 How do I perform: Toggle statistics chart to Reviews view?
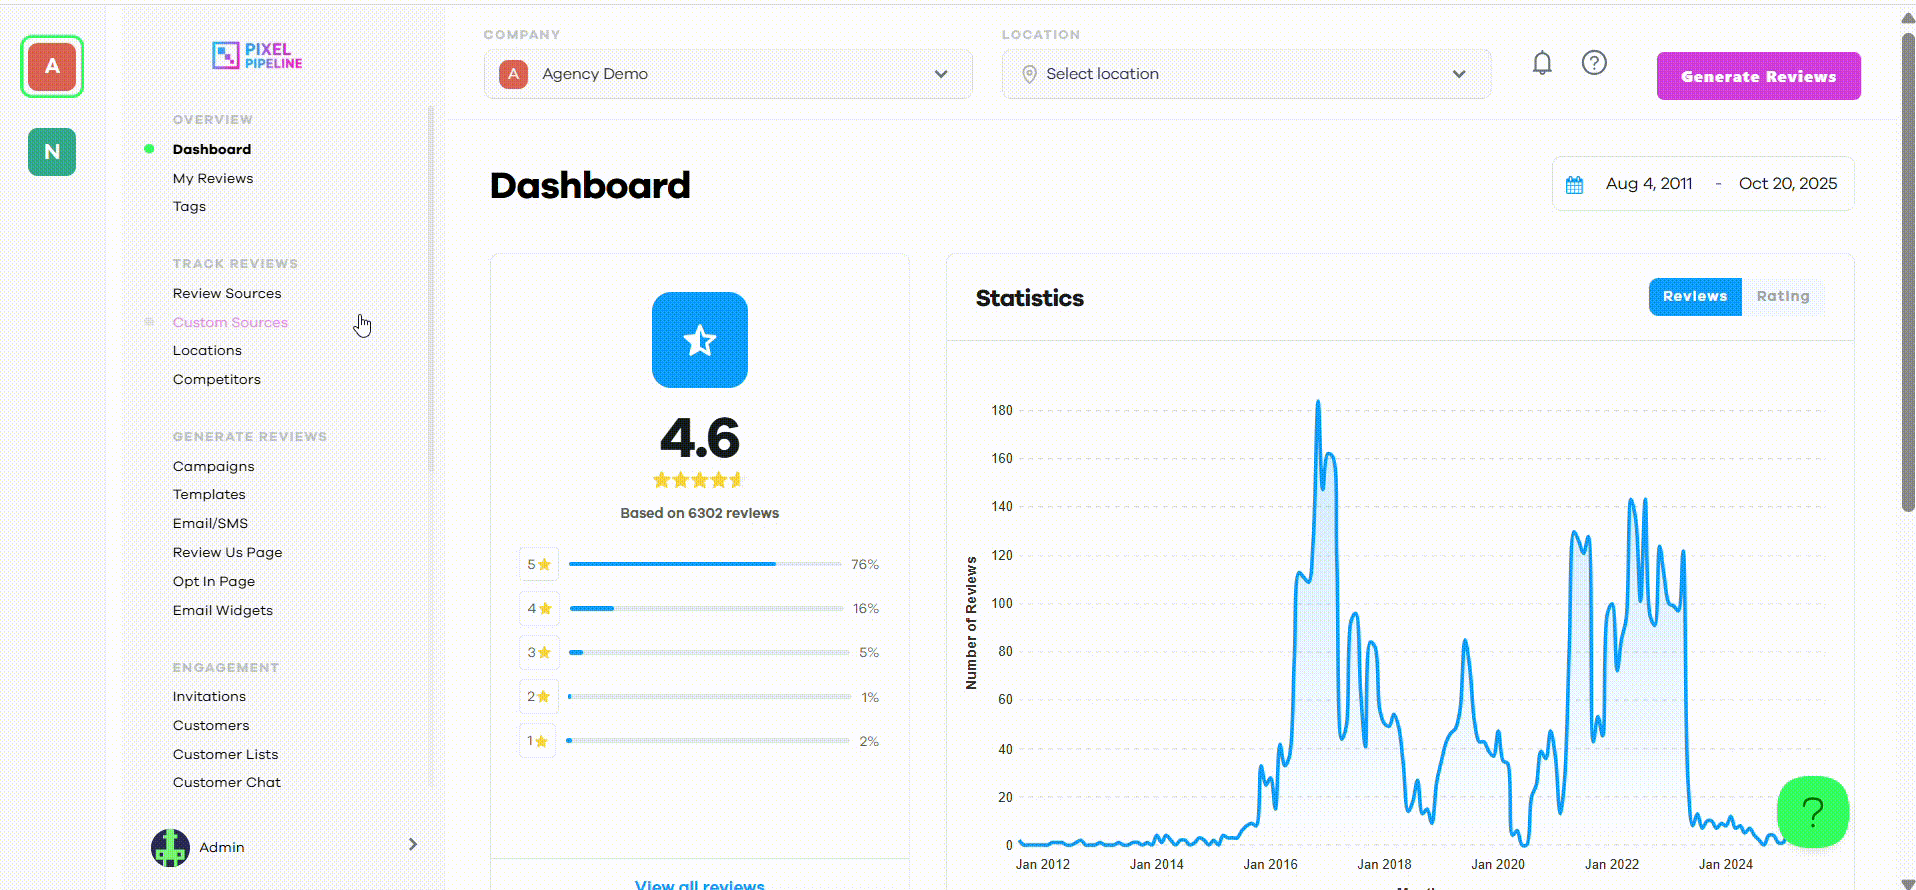(x=1695, y=297)
